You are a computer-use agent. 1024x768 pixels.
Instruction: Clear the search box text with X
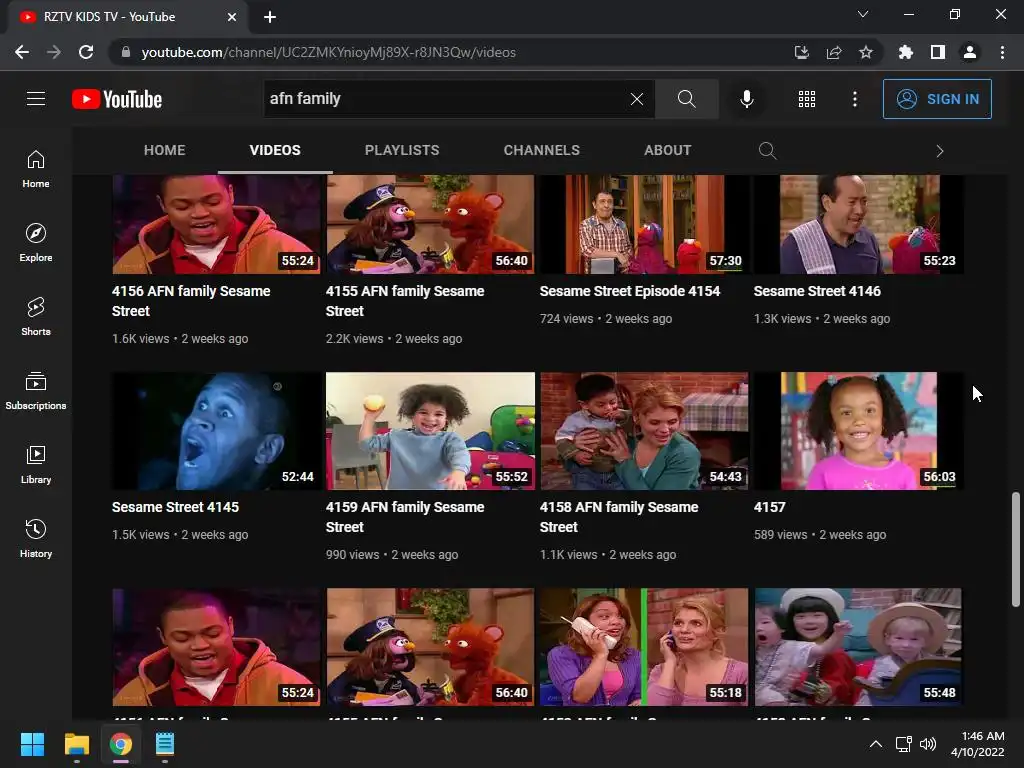point(637,99)
